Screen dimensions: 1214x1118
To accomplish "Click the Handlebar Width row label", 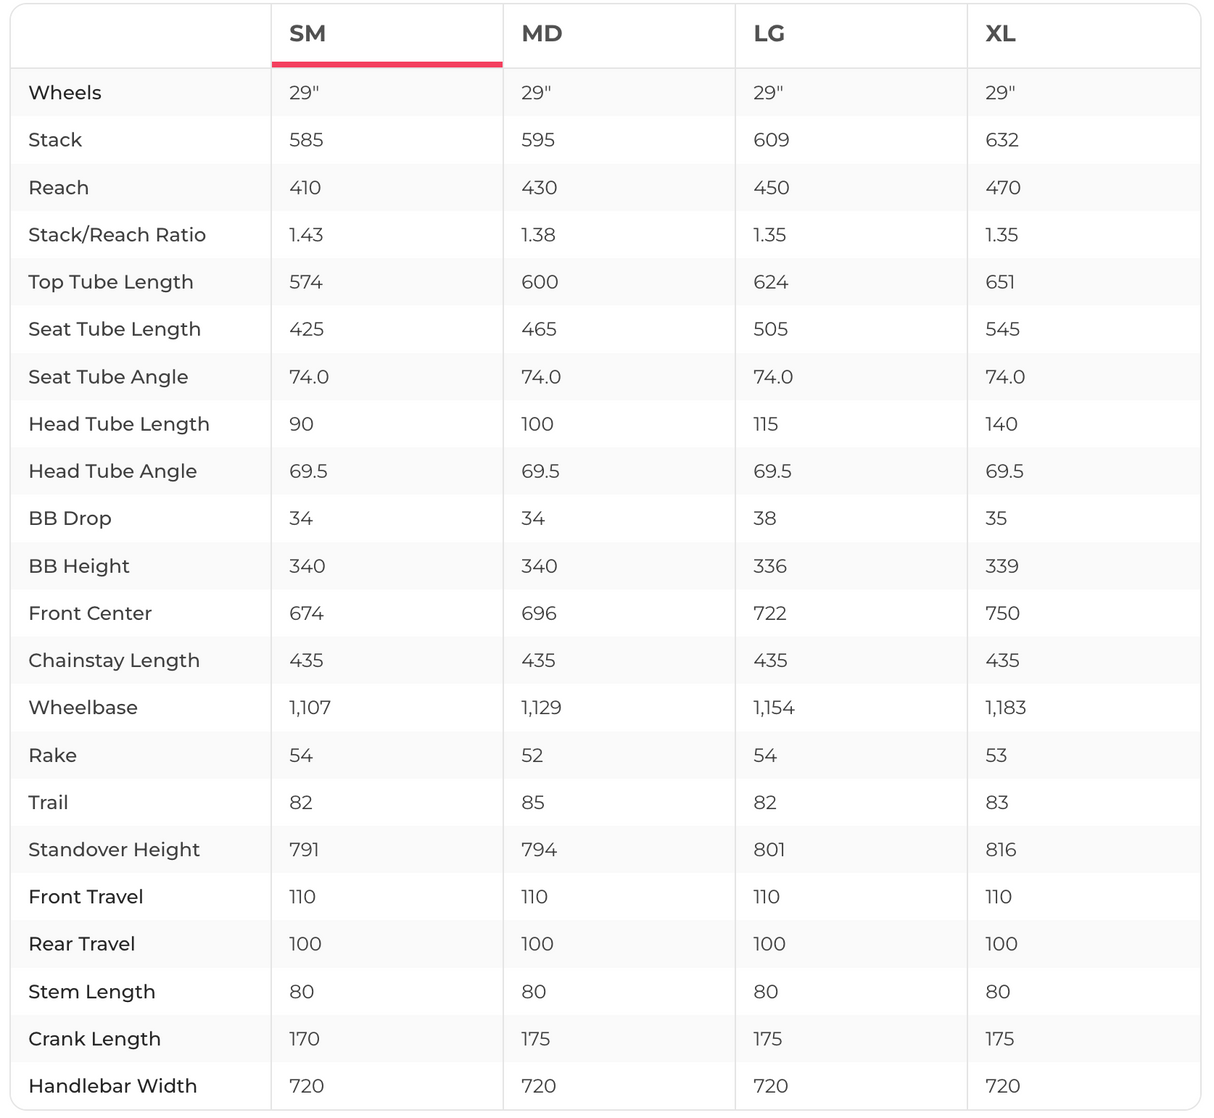I will pos(113,1086).
